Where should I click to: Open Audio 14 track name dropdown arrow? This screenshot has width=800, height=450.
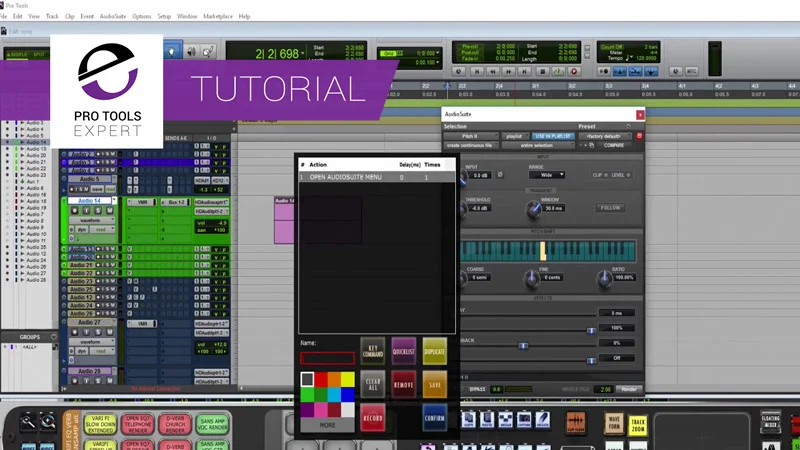(114, 201)
